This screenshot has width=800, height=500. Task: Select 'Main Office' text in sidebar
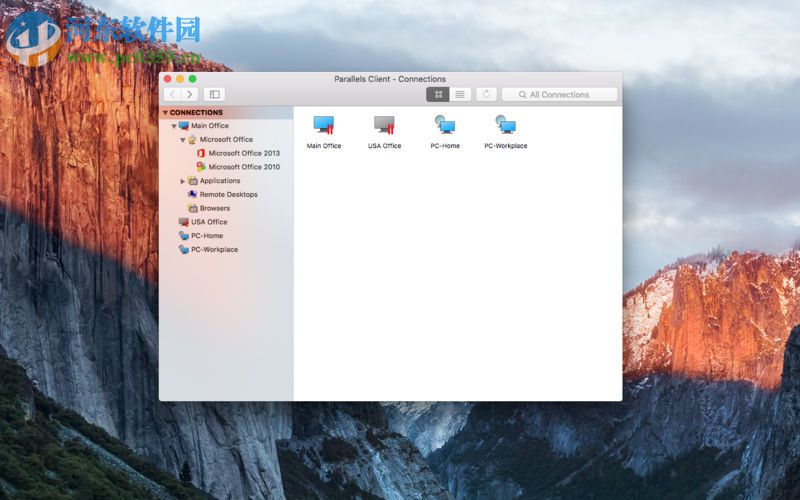click(x=210, y=126)
